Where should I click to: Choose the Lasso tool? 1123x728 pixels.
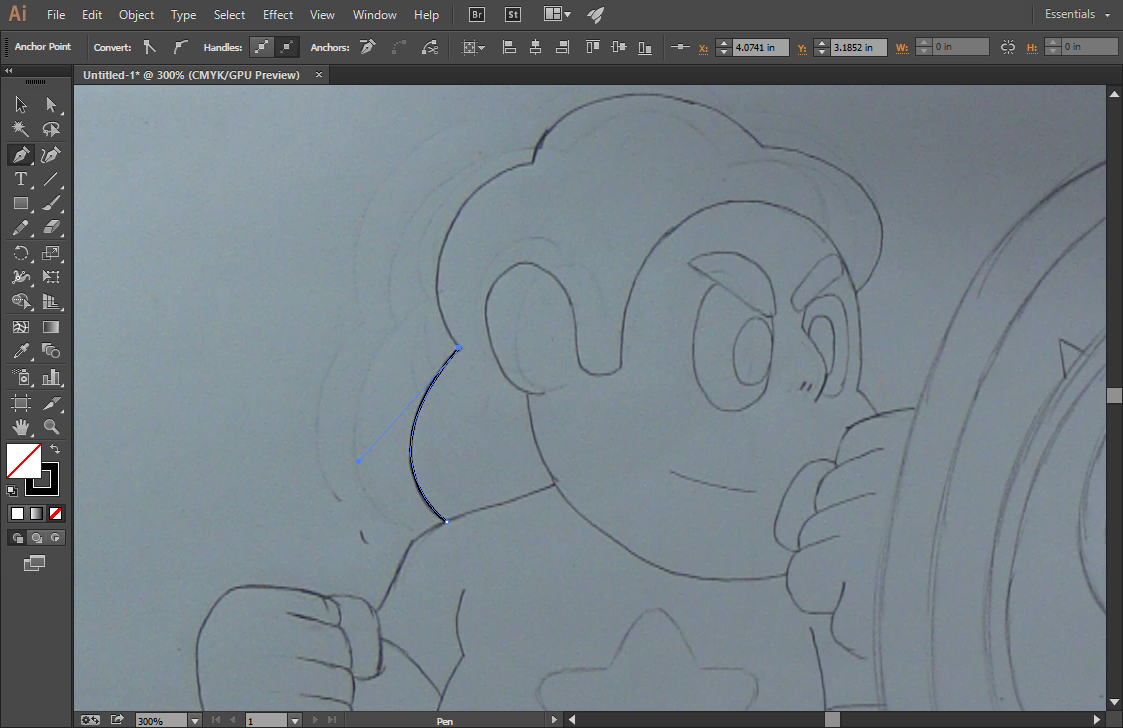[x=51, y=129]
